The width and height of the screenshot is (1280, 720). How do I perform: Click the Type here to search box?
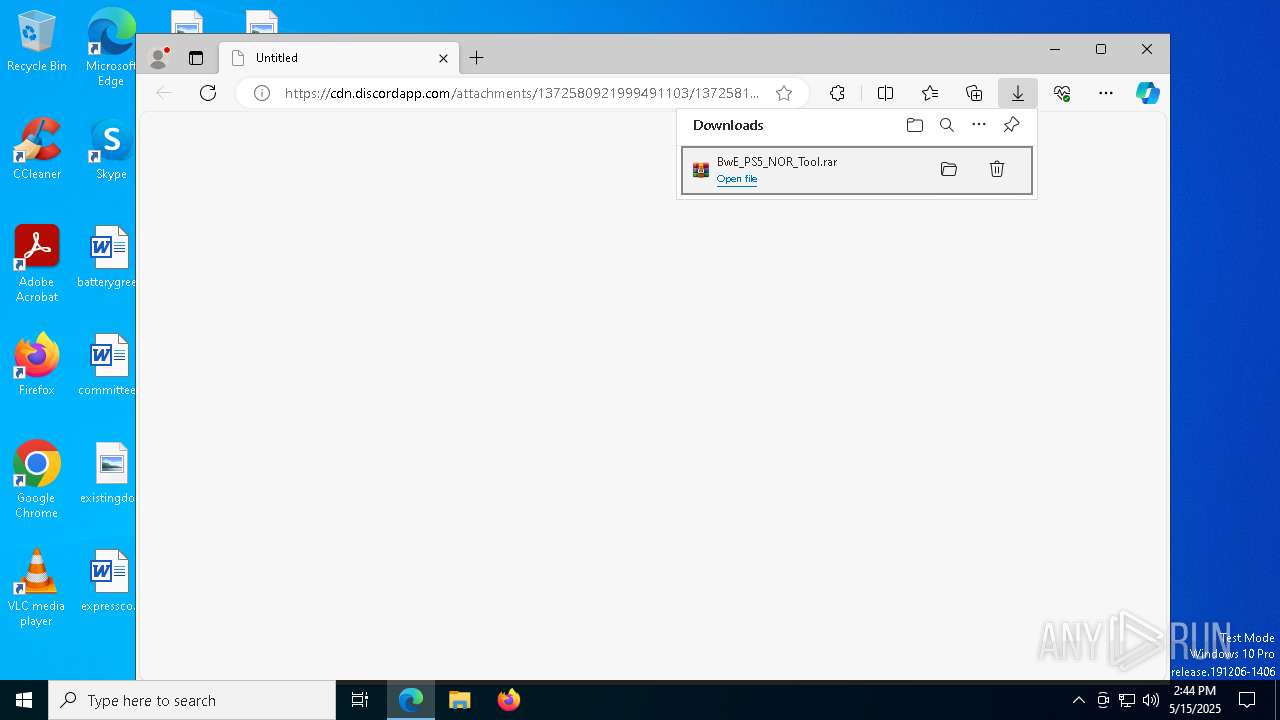coord(192,700)
